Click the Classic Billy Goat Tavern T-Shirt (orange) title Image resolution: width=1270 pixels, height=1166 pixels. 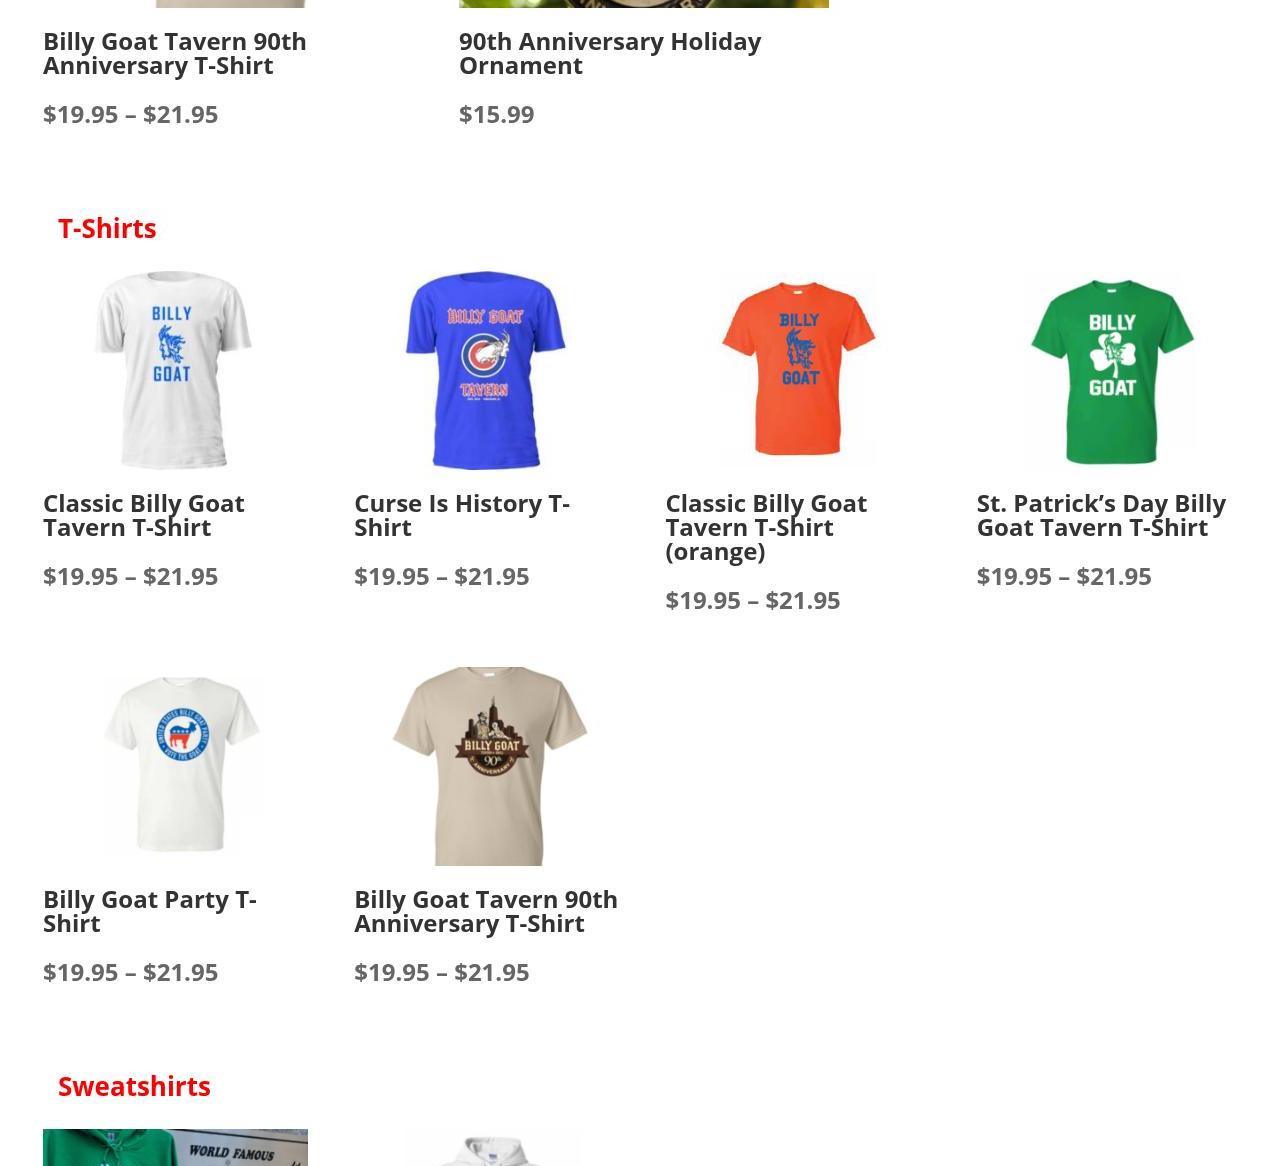pos(766,527)
